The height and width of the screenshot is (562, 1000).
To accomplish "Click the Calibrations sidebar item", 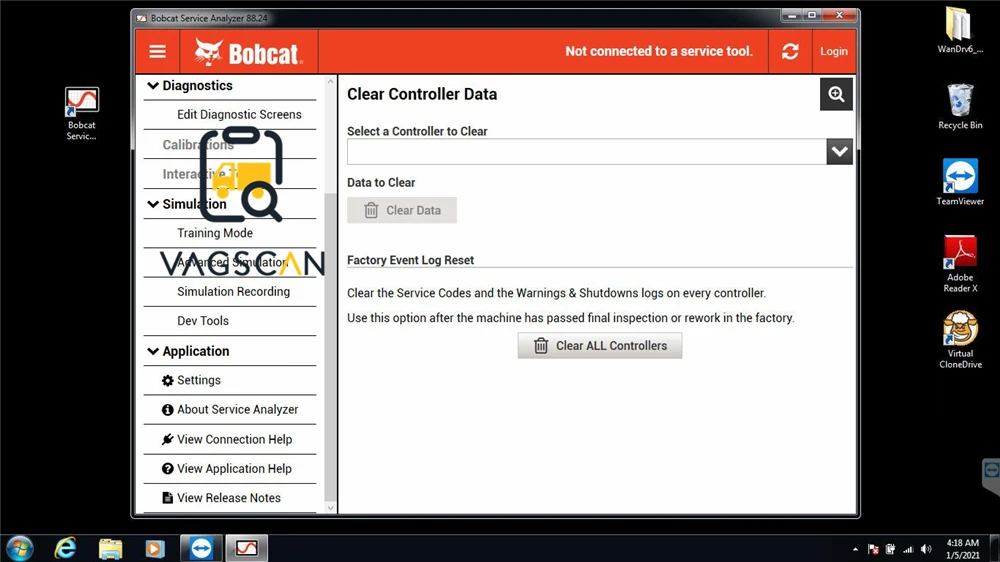I will (x=198, y=145).
